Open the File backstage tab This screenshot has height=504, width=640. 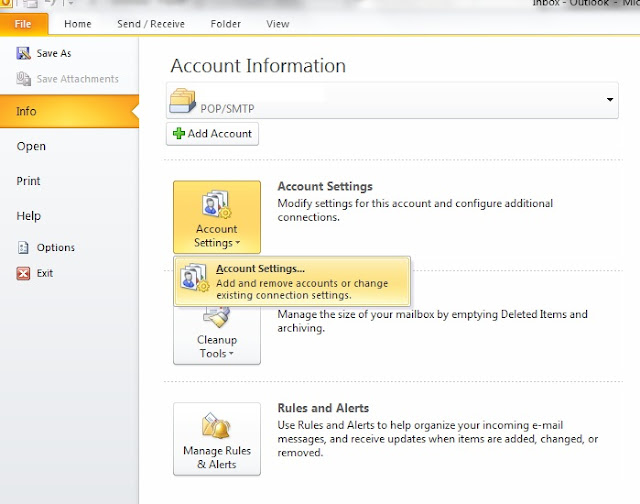pos(24,24)
